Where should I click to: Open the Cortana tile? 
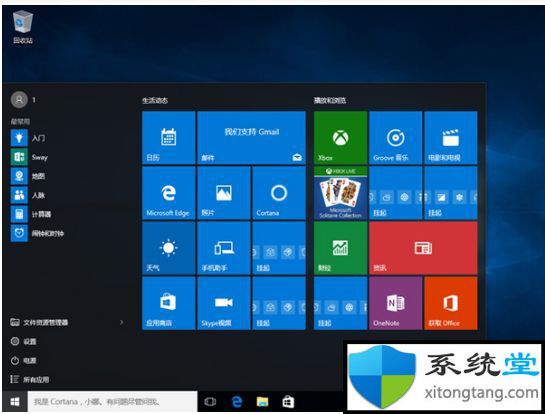tap(279, 193)
